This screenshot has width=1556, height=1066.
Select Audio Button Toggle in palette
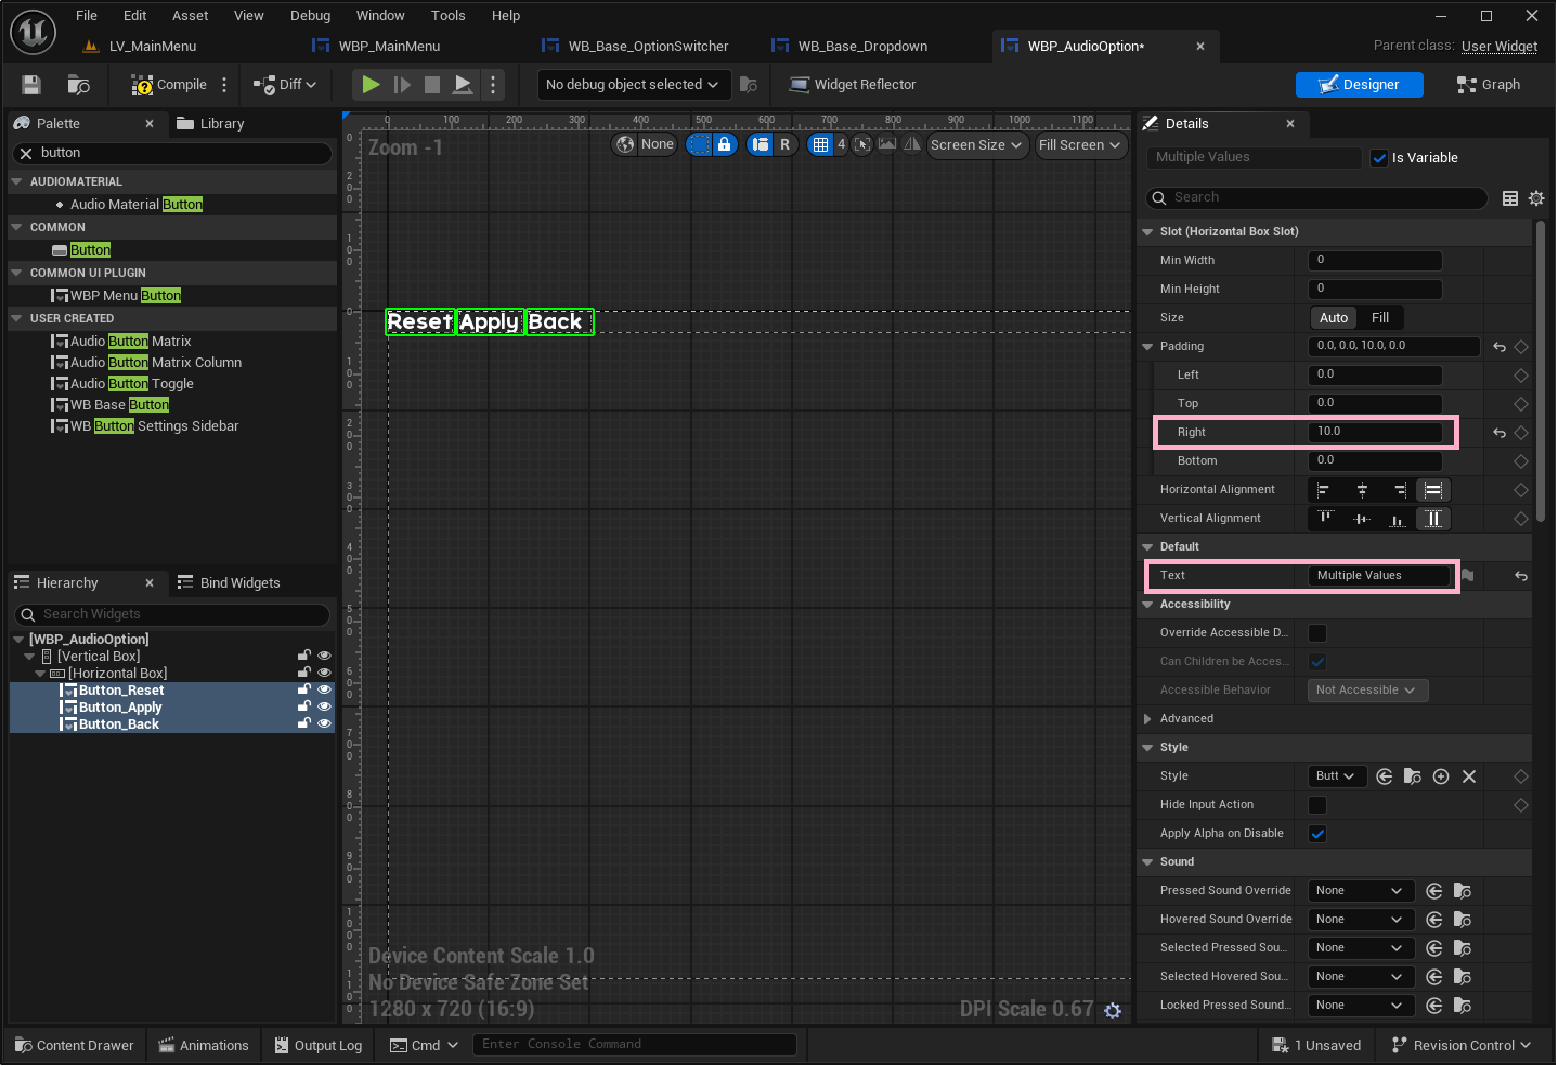132,384
